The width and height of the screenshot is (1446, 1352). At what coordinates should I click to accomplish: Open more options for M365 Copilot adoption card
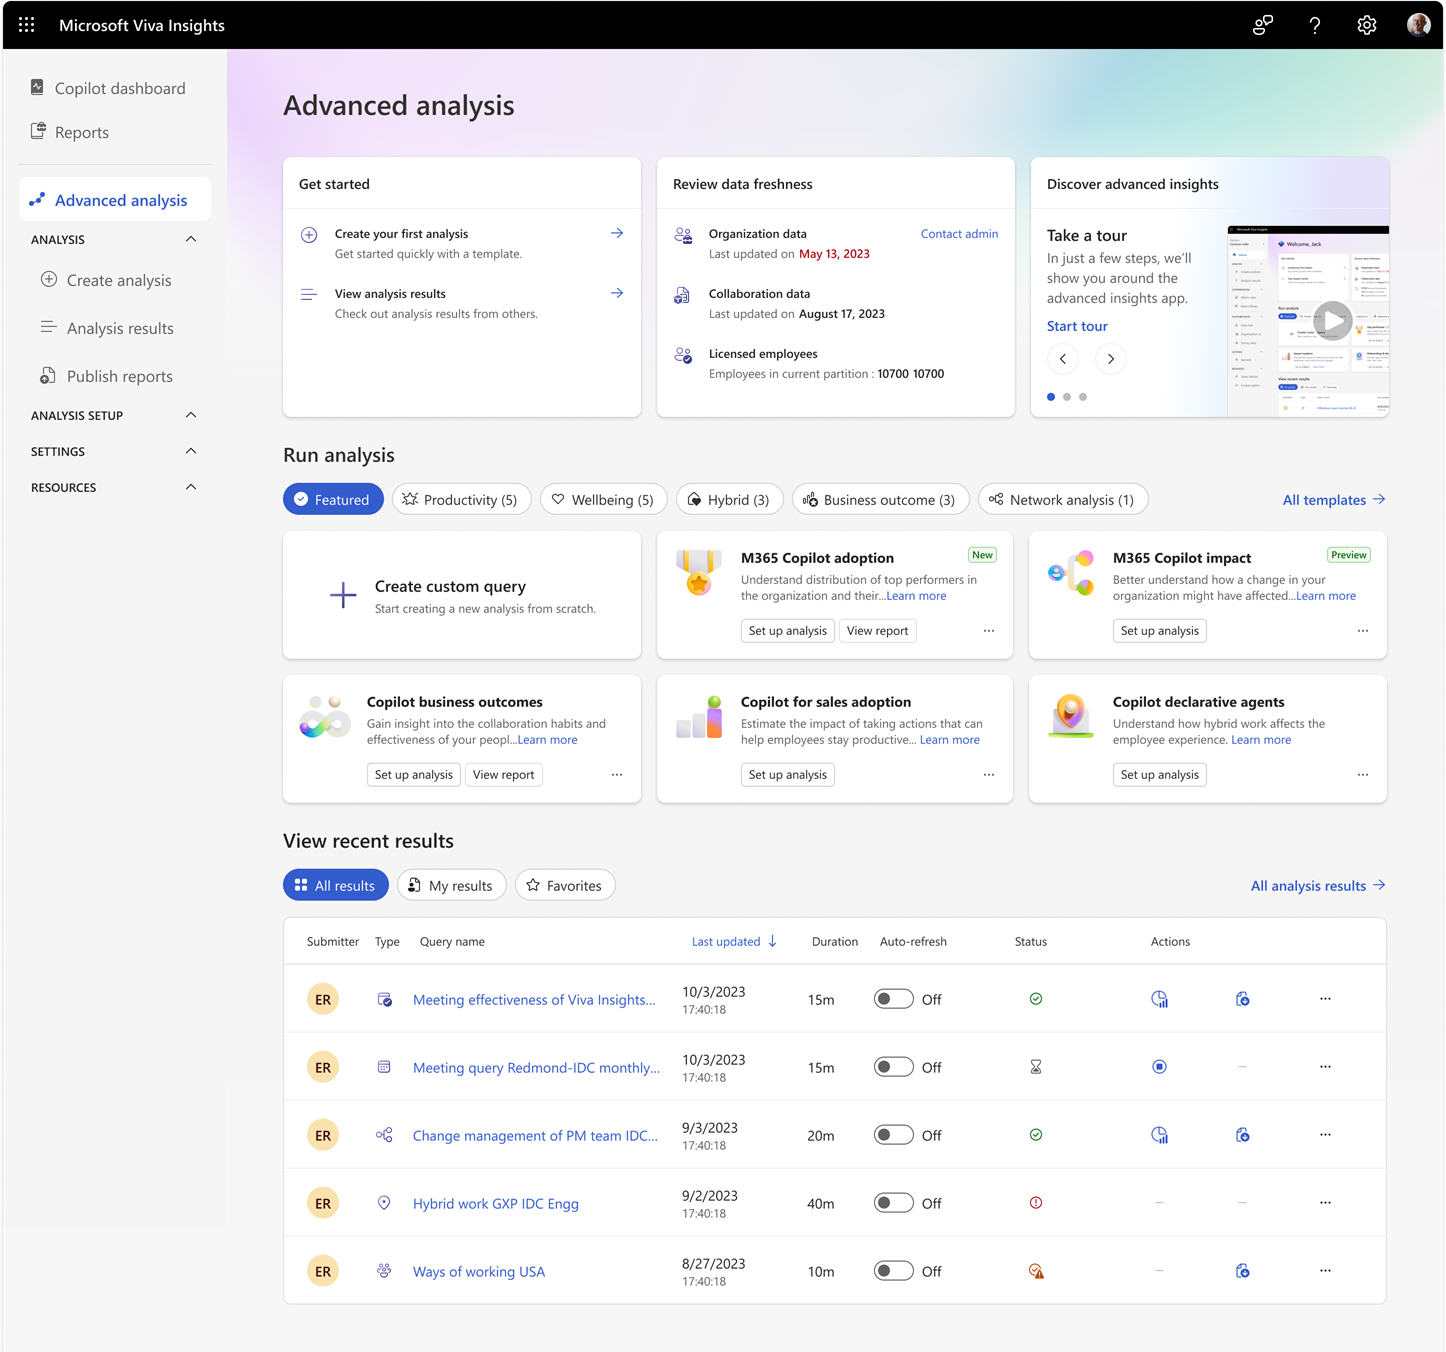click(989, 631)
